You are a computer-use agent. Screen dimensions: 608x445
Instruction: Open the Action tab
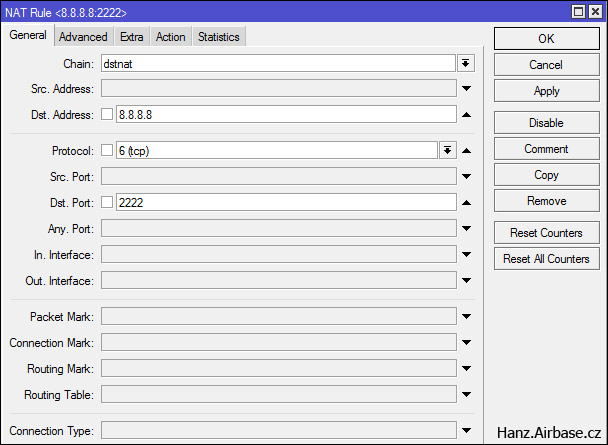pos(171,37)
